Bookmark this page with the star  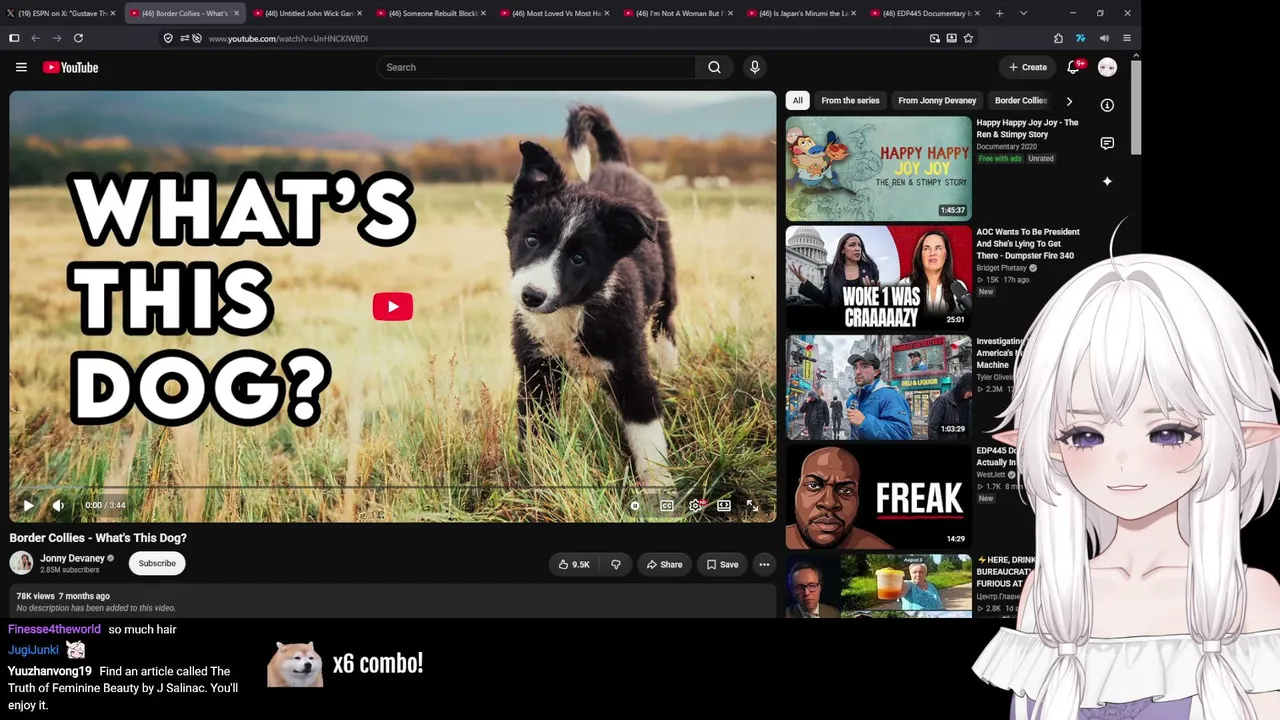coord(968,38)
